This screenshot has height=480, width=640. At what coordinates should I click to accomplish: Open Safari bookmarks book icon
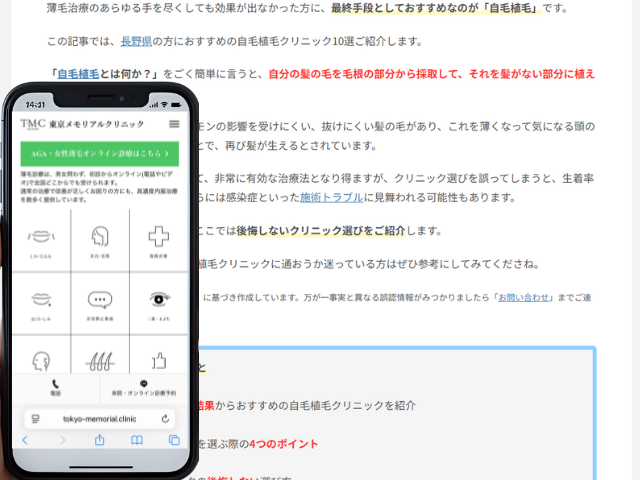137,440
